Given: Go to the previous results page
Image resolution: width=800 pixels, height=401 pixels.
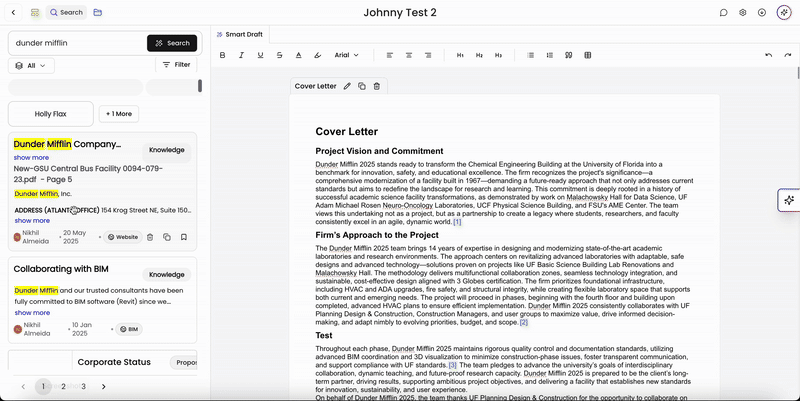Looking at the screenshot, I should click(23, 387).
